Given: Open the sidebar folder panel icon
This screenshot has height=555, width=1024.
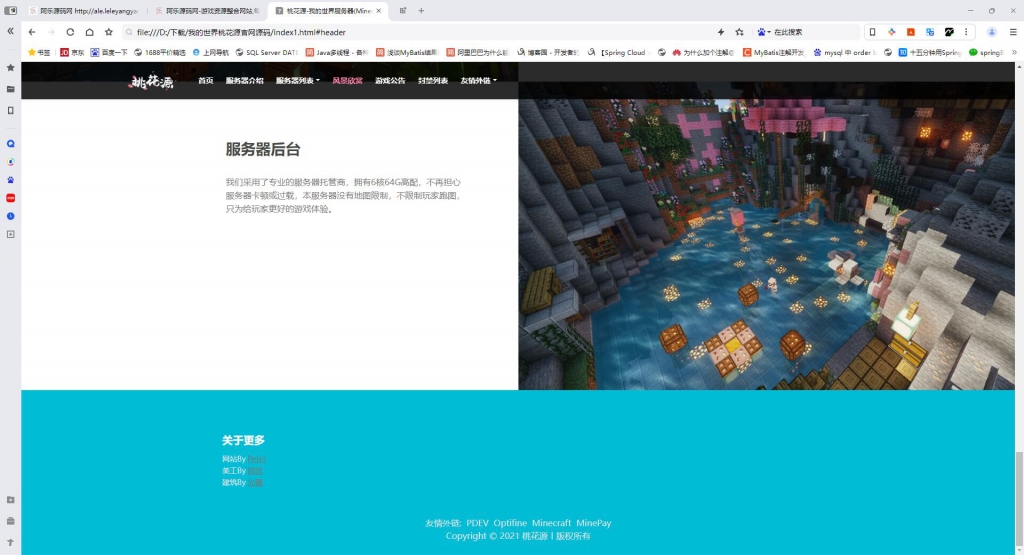Looking at the screenshot, I should click(10, 89).
